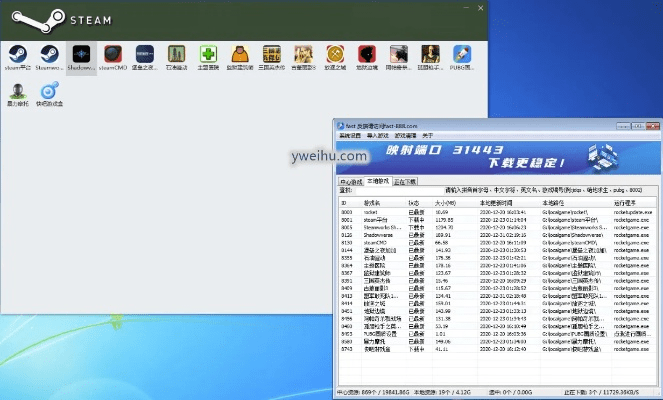
Task: Open the 暴力摩托 icon in second row
Action: (17, 92)
